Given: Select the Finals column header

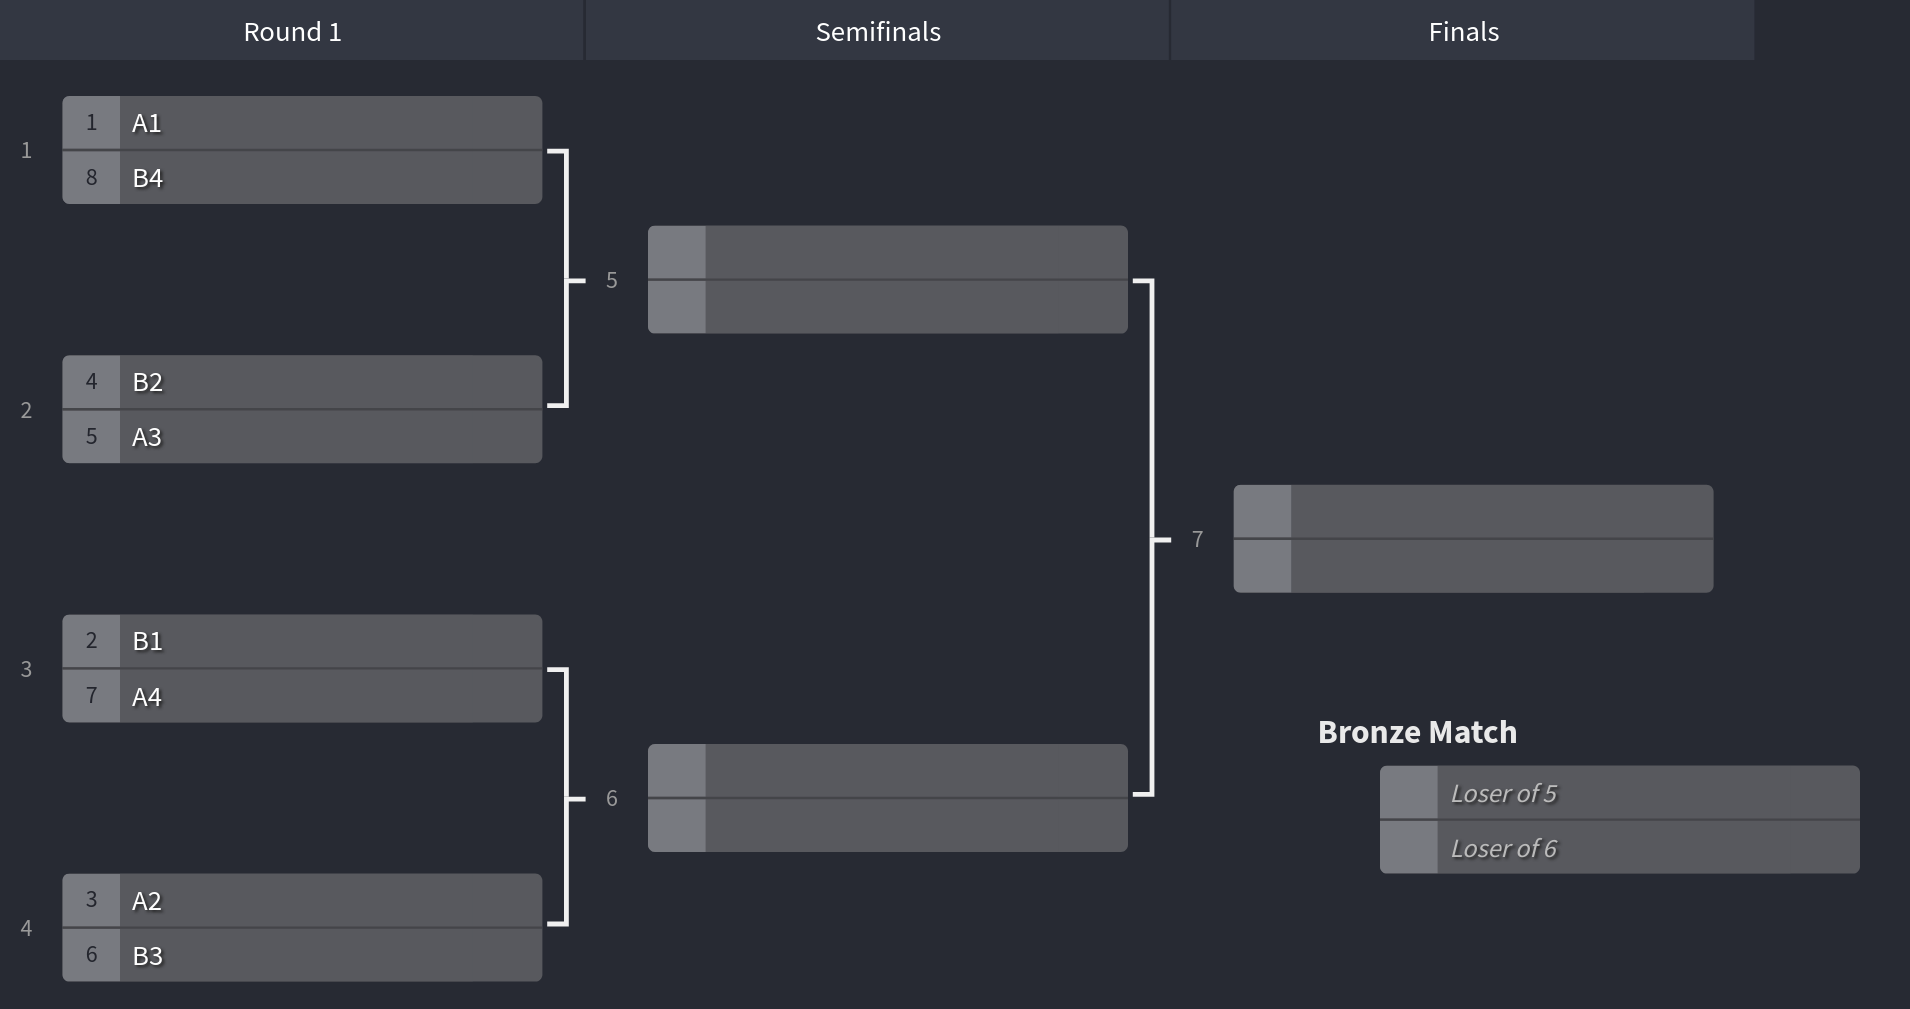Looking at the screenshot, I should (1463, 31).
